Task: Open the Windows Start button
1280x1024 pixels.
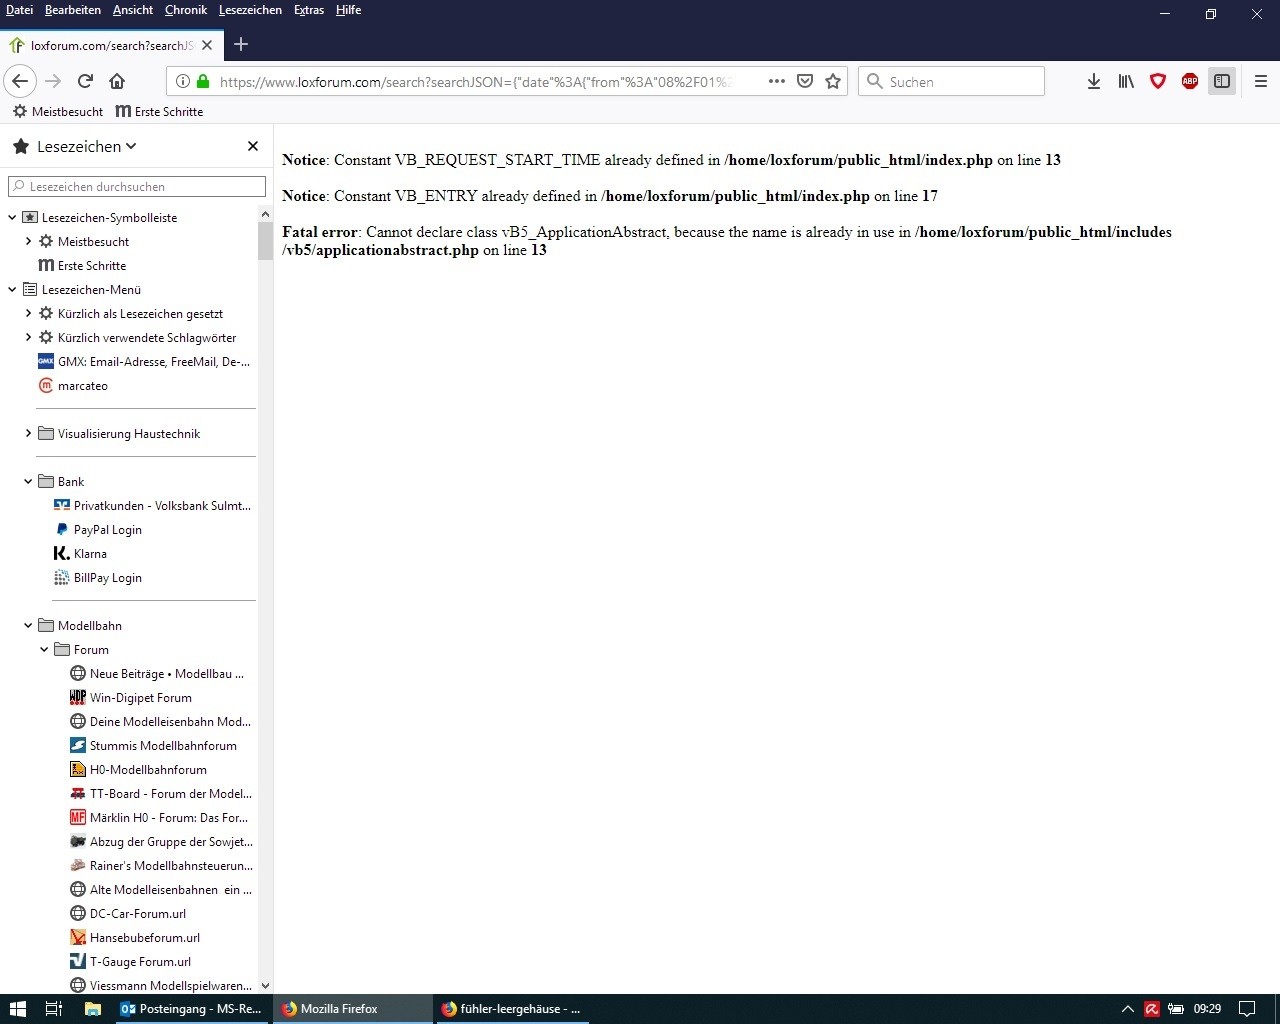Action: pyautogui.click(x=17, y=1009)
